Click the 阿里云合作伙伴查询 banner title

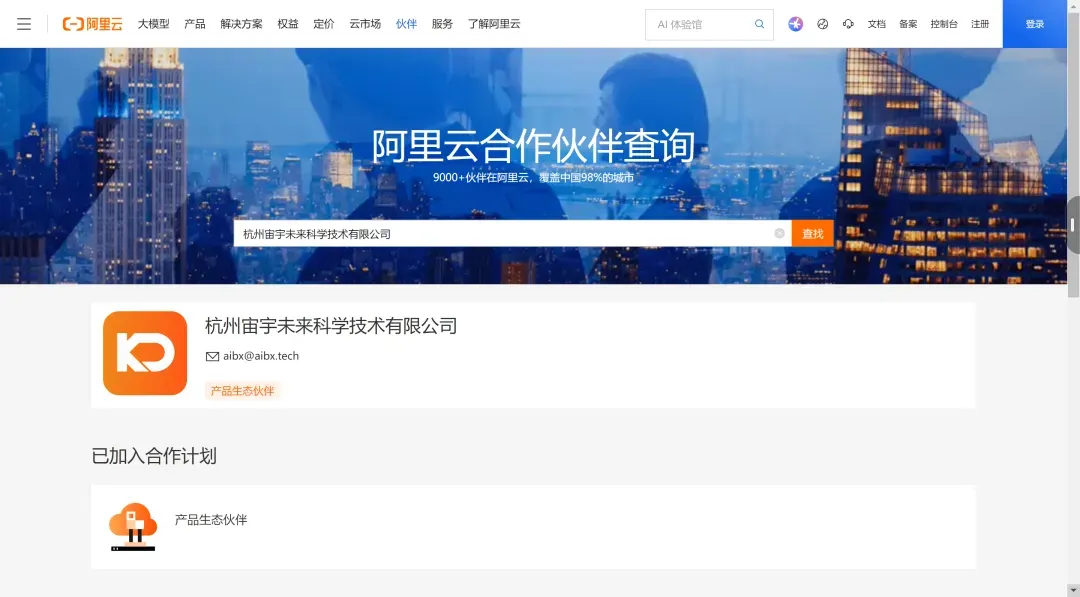[x=533, y=146]
